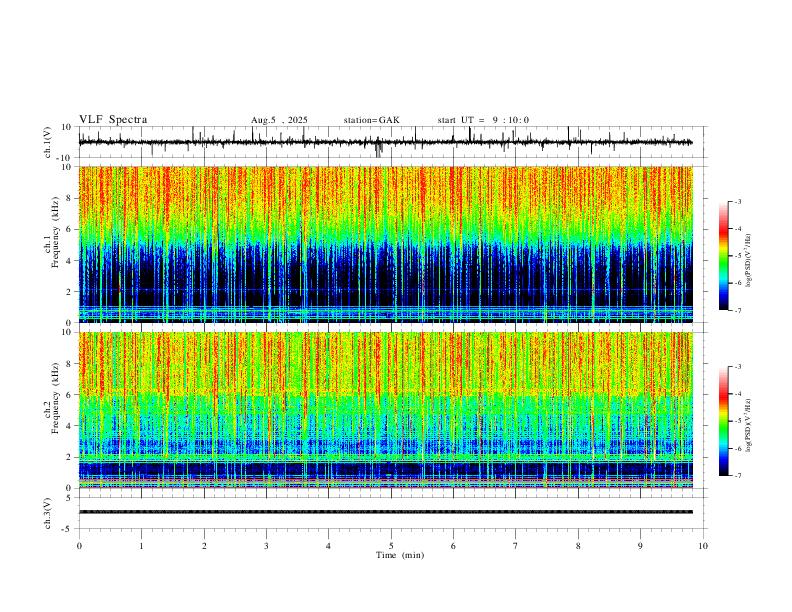Click the "-3" label on ch.1 color bar
Image resolution: width=792 pixels, height=612 pixels.
point(738,201)
